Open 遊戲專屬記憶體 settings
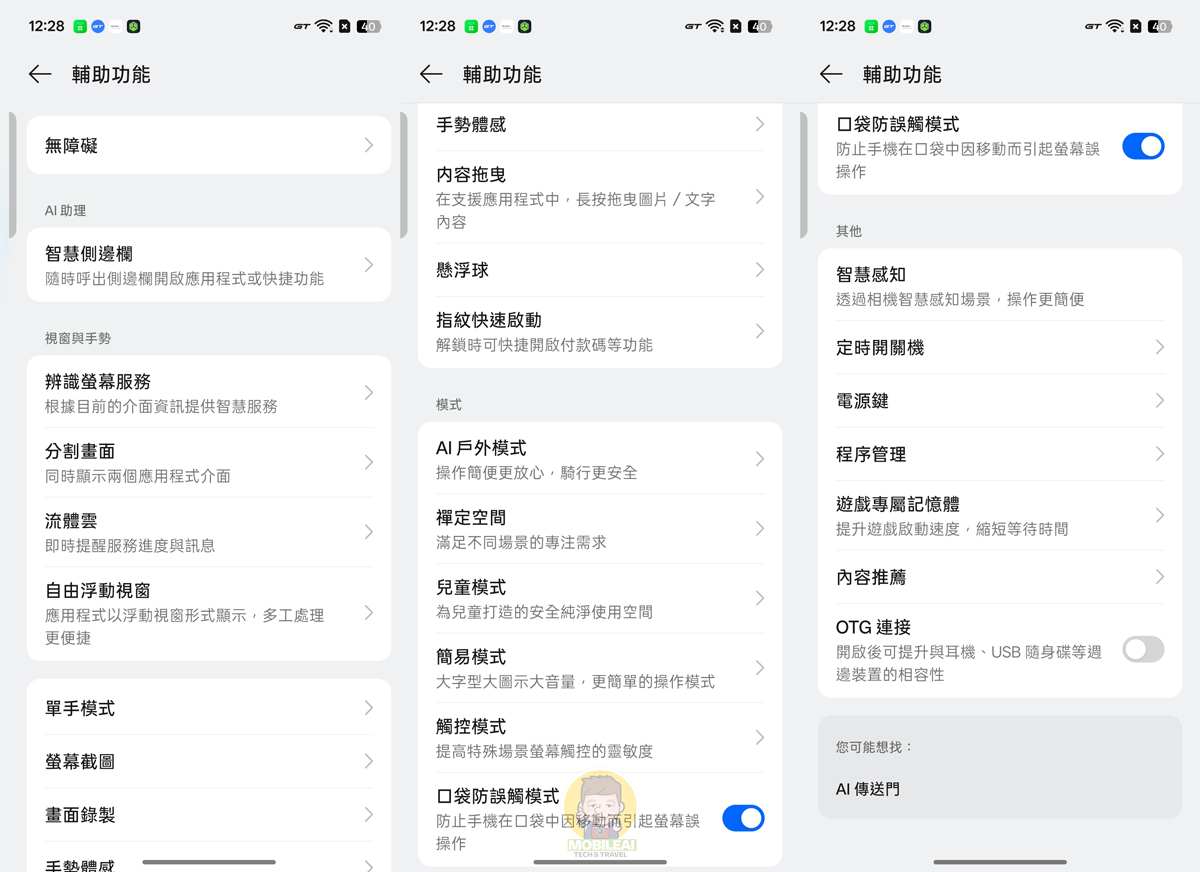Image resolution: width=1200 pixels, height=872 pixels. point(1000,515)
